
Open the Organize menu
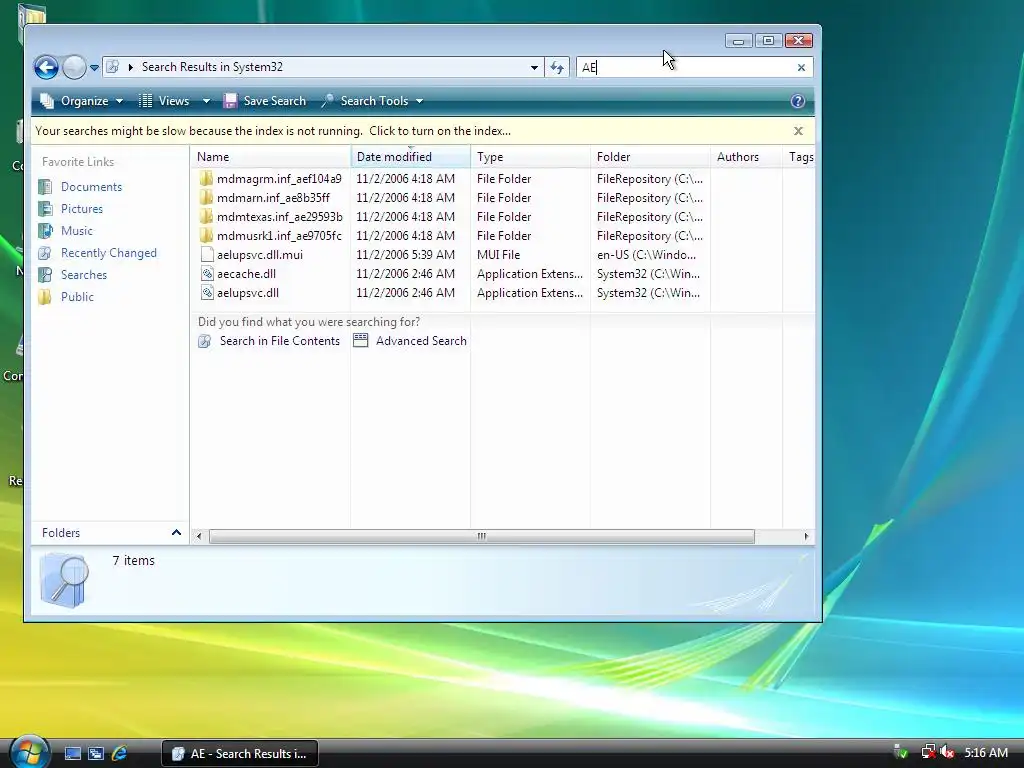coord(82,101)
